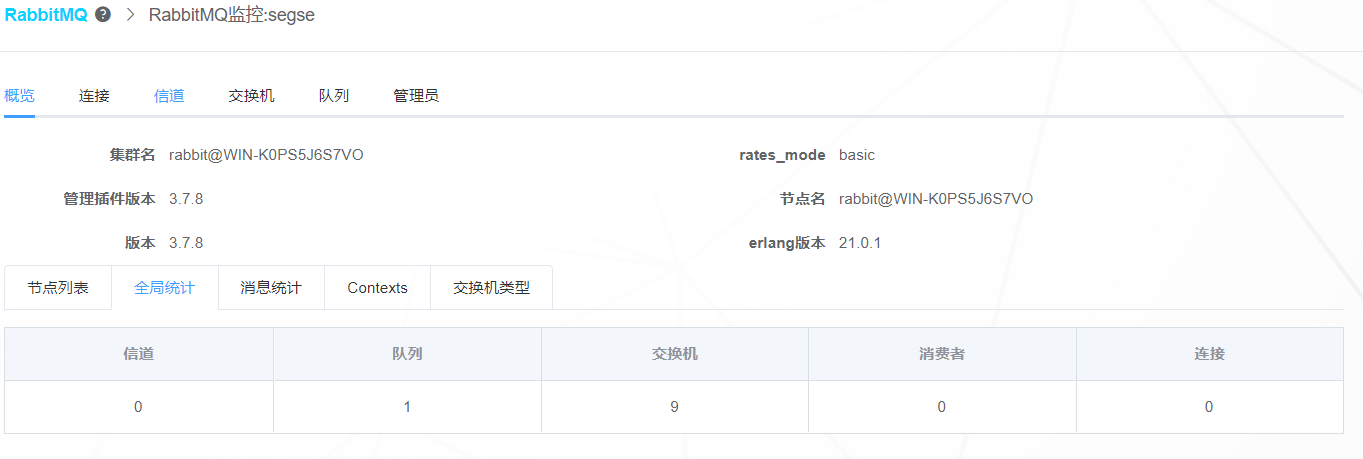Screen dimensions: 1363x459
Task: Open the help question-mark icon beside RabbitMQ
Action: click(103, 16)
